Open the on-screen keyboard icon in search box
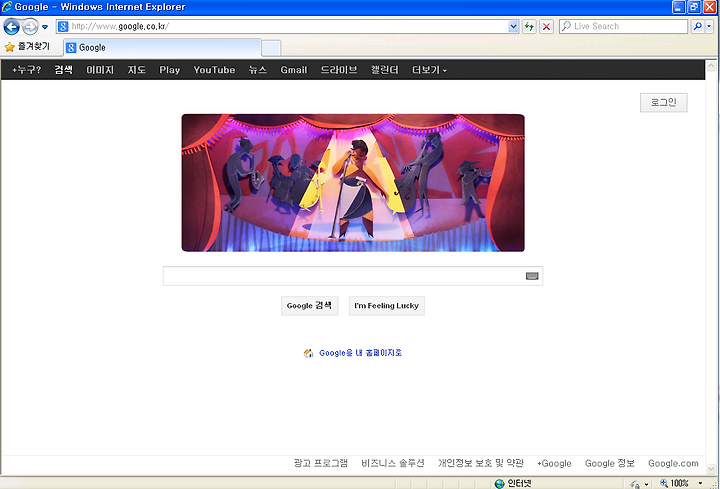Screen dimensions: 720x489 (532, 276)
